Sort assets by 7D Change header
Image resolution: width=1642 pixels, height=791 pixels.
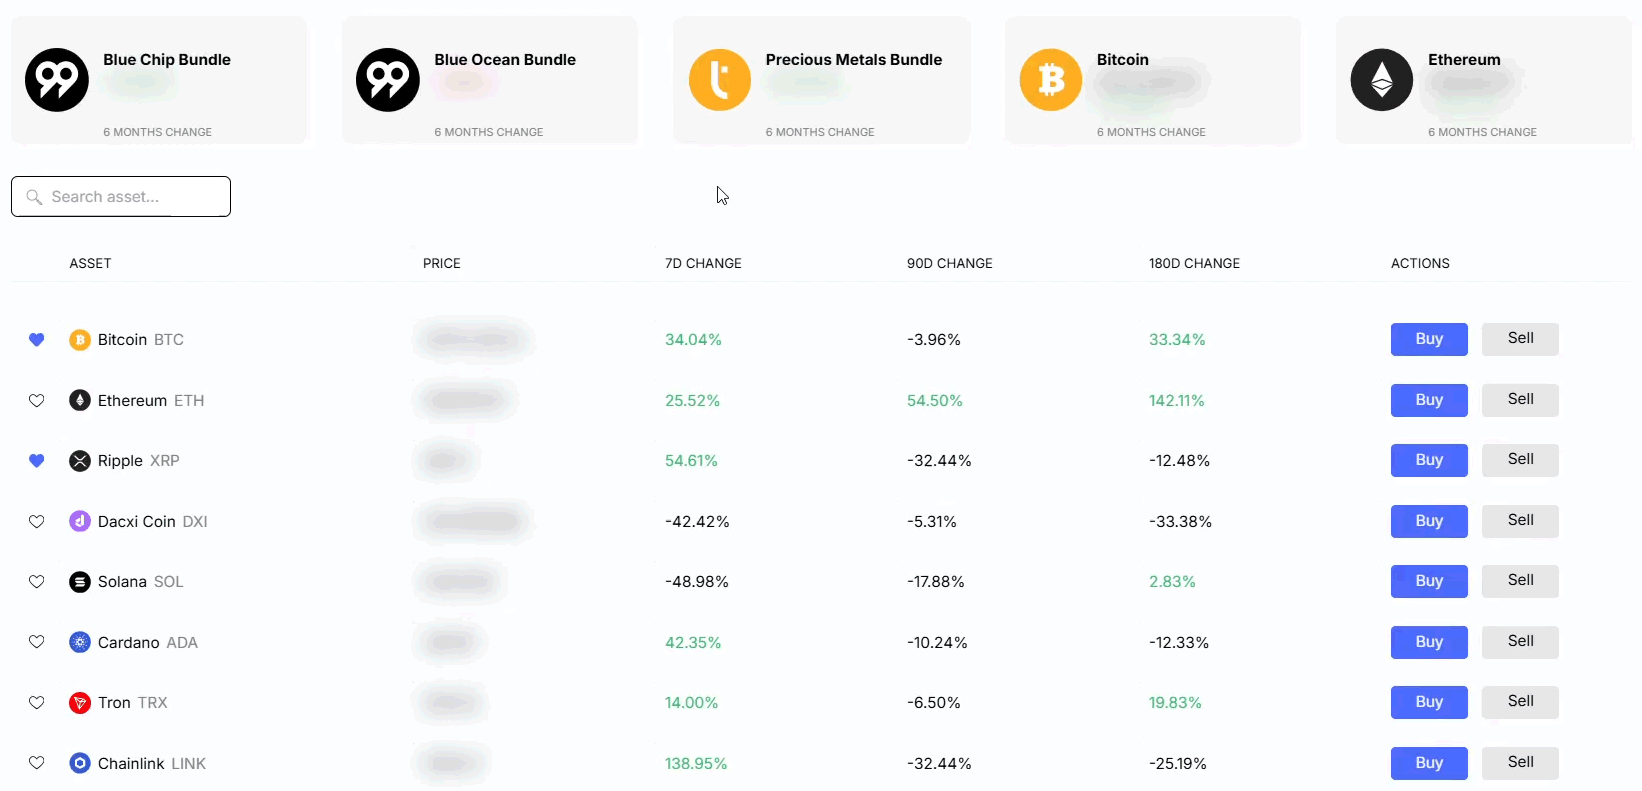pyautogui.click(x=703, y=263)
